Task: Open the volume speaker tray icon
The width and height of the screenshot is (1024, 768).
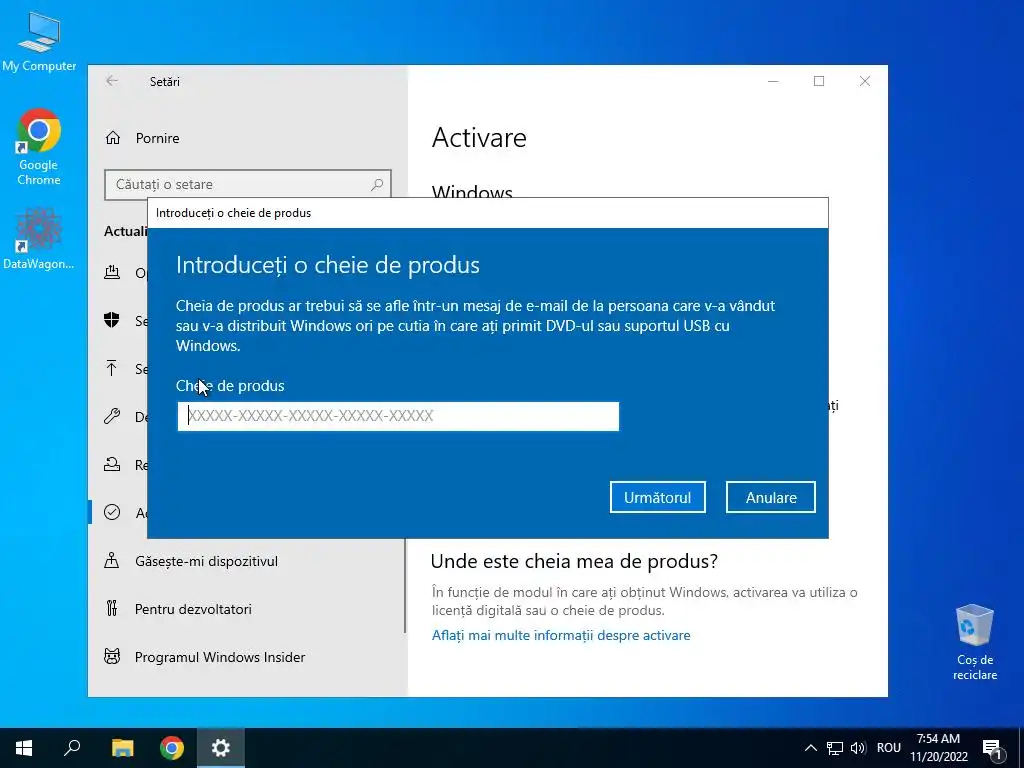Action: 858,748
